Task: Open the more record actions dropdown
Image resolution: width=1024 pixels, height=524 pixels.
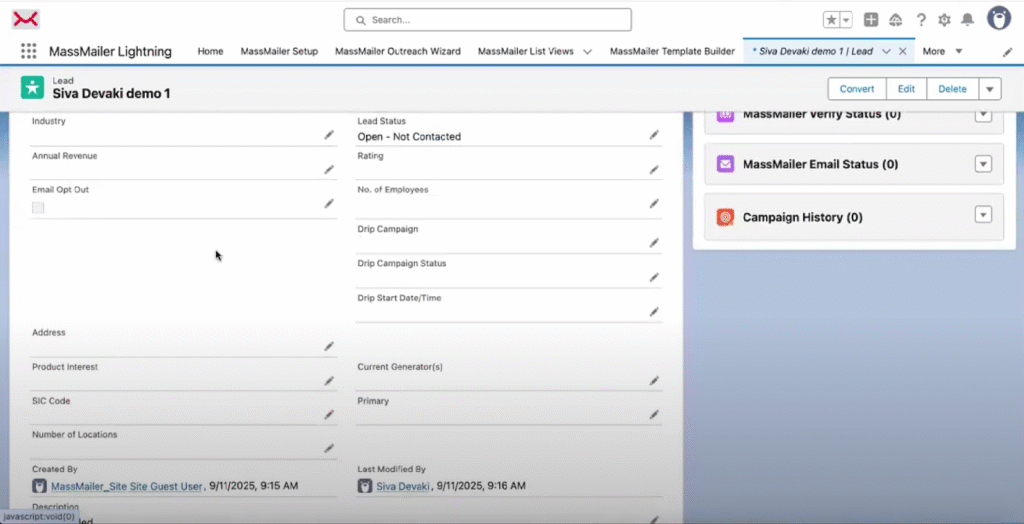Action: coord(990,89)
